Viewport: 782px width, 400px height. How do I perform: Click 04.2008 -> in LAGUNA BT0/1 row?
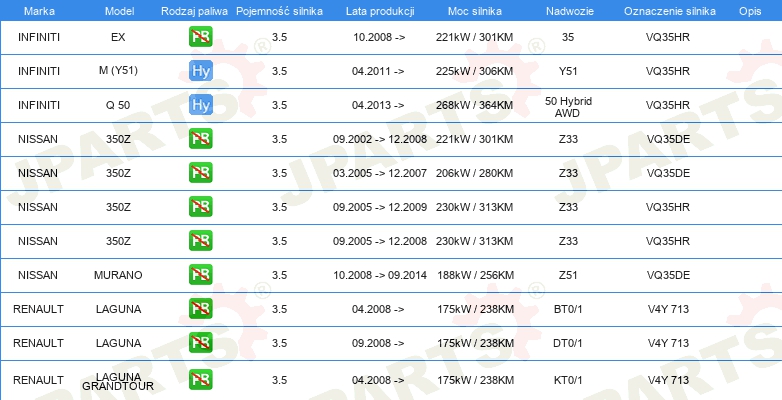point(378,309)
